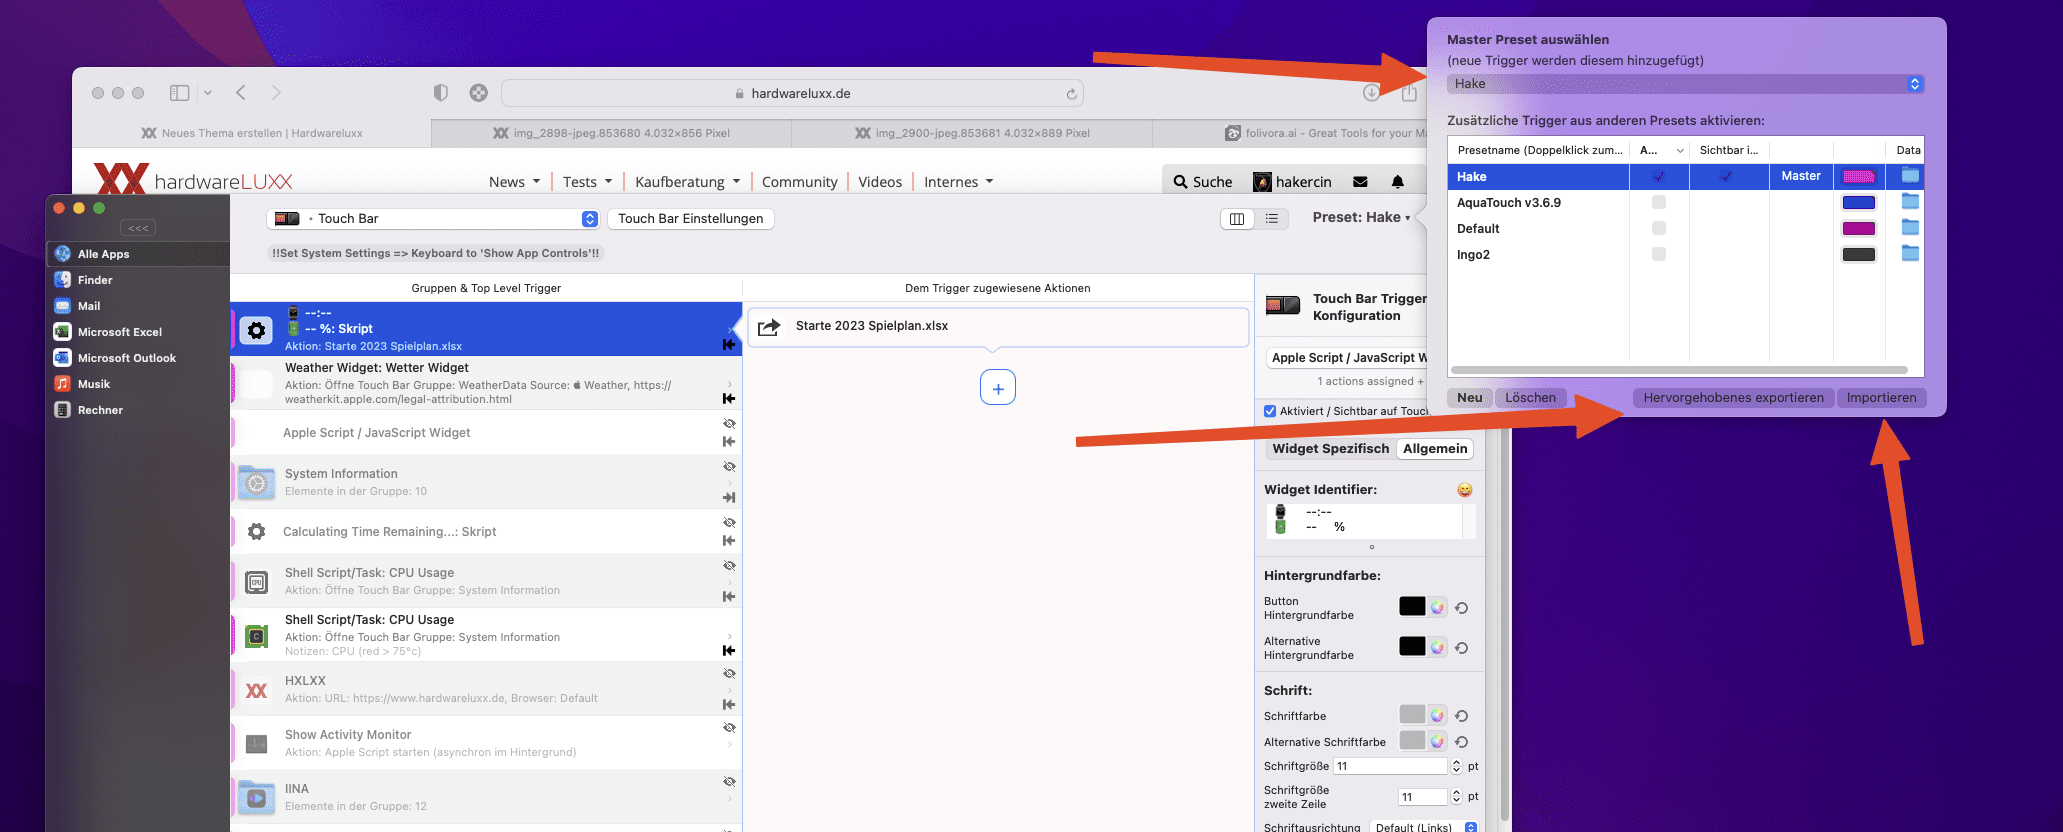2063x832 pixels.
Task: Reset Alternative Schriftfarbe to default
Action: 1461,742
